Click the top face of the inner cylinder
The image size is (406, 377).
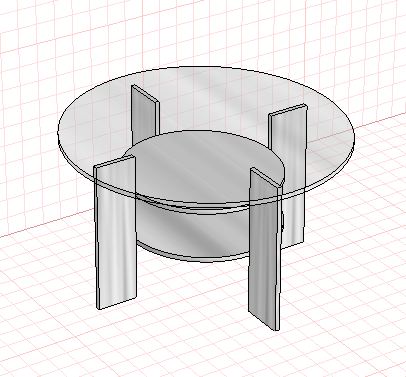(x=204, y=165)
